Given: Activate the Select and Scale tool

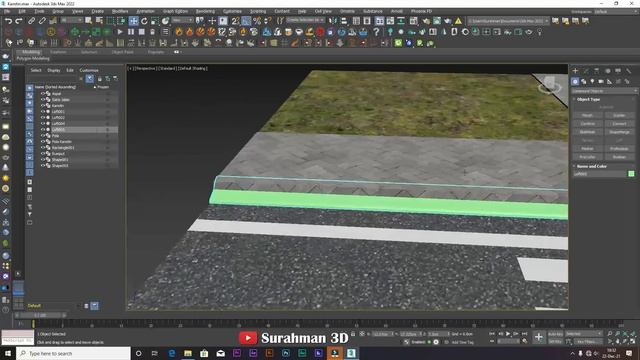Looking at the screenshot, I should pyautogui.click(x=155, y=20).
